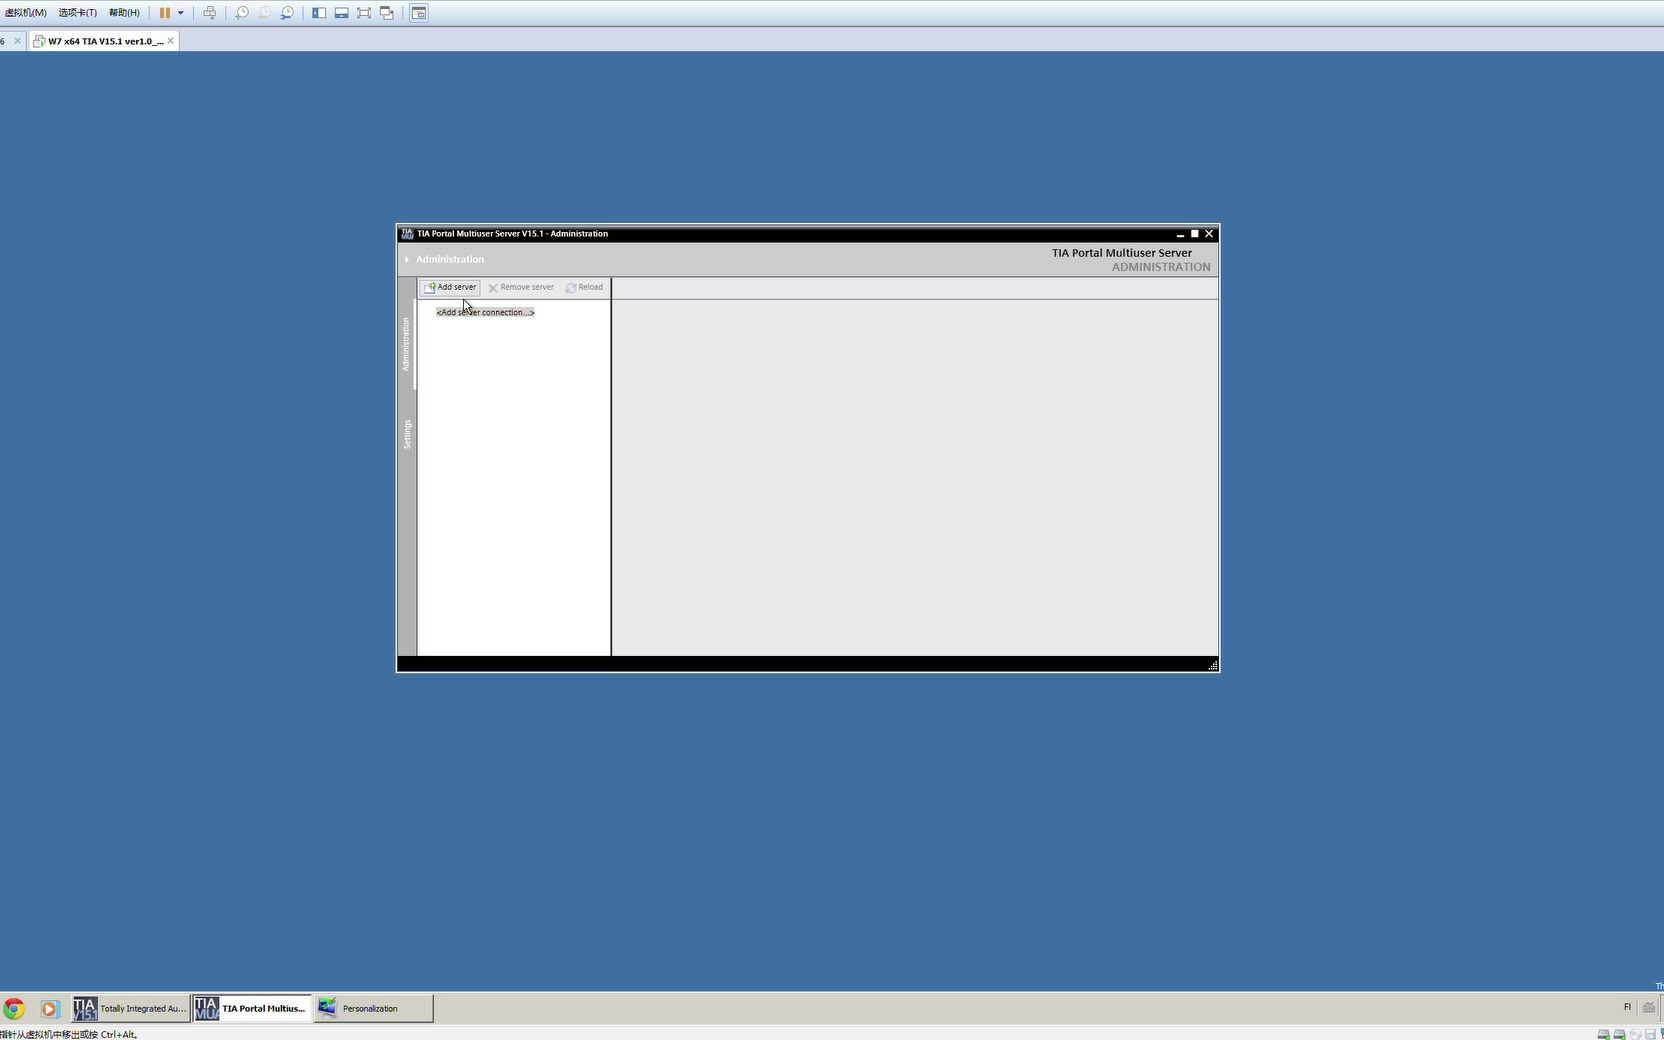The height and width of the screenshot is (1040, 1664).
Task: Click the floppy drive status icon
Action: [x=1650, y=1034]
